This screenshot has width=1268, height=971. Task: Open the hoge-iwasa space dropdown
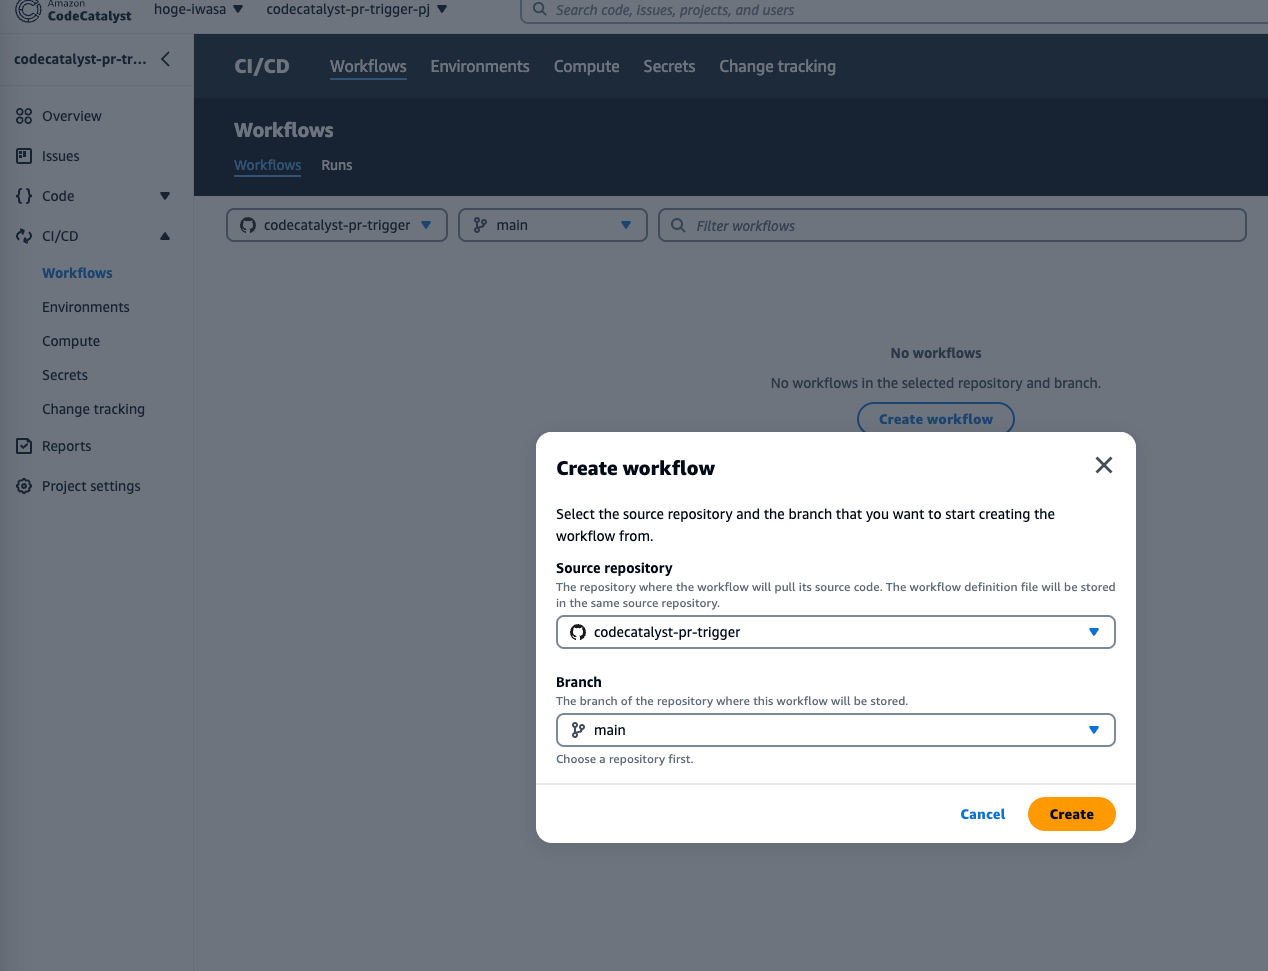coord(198,9)
